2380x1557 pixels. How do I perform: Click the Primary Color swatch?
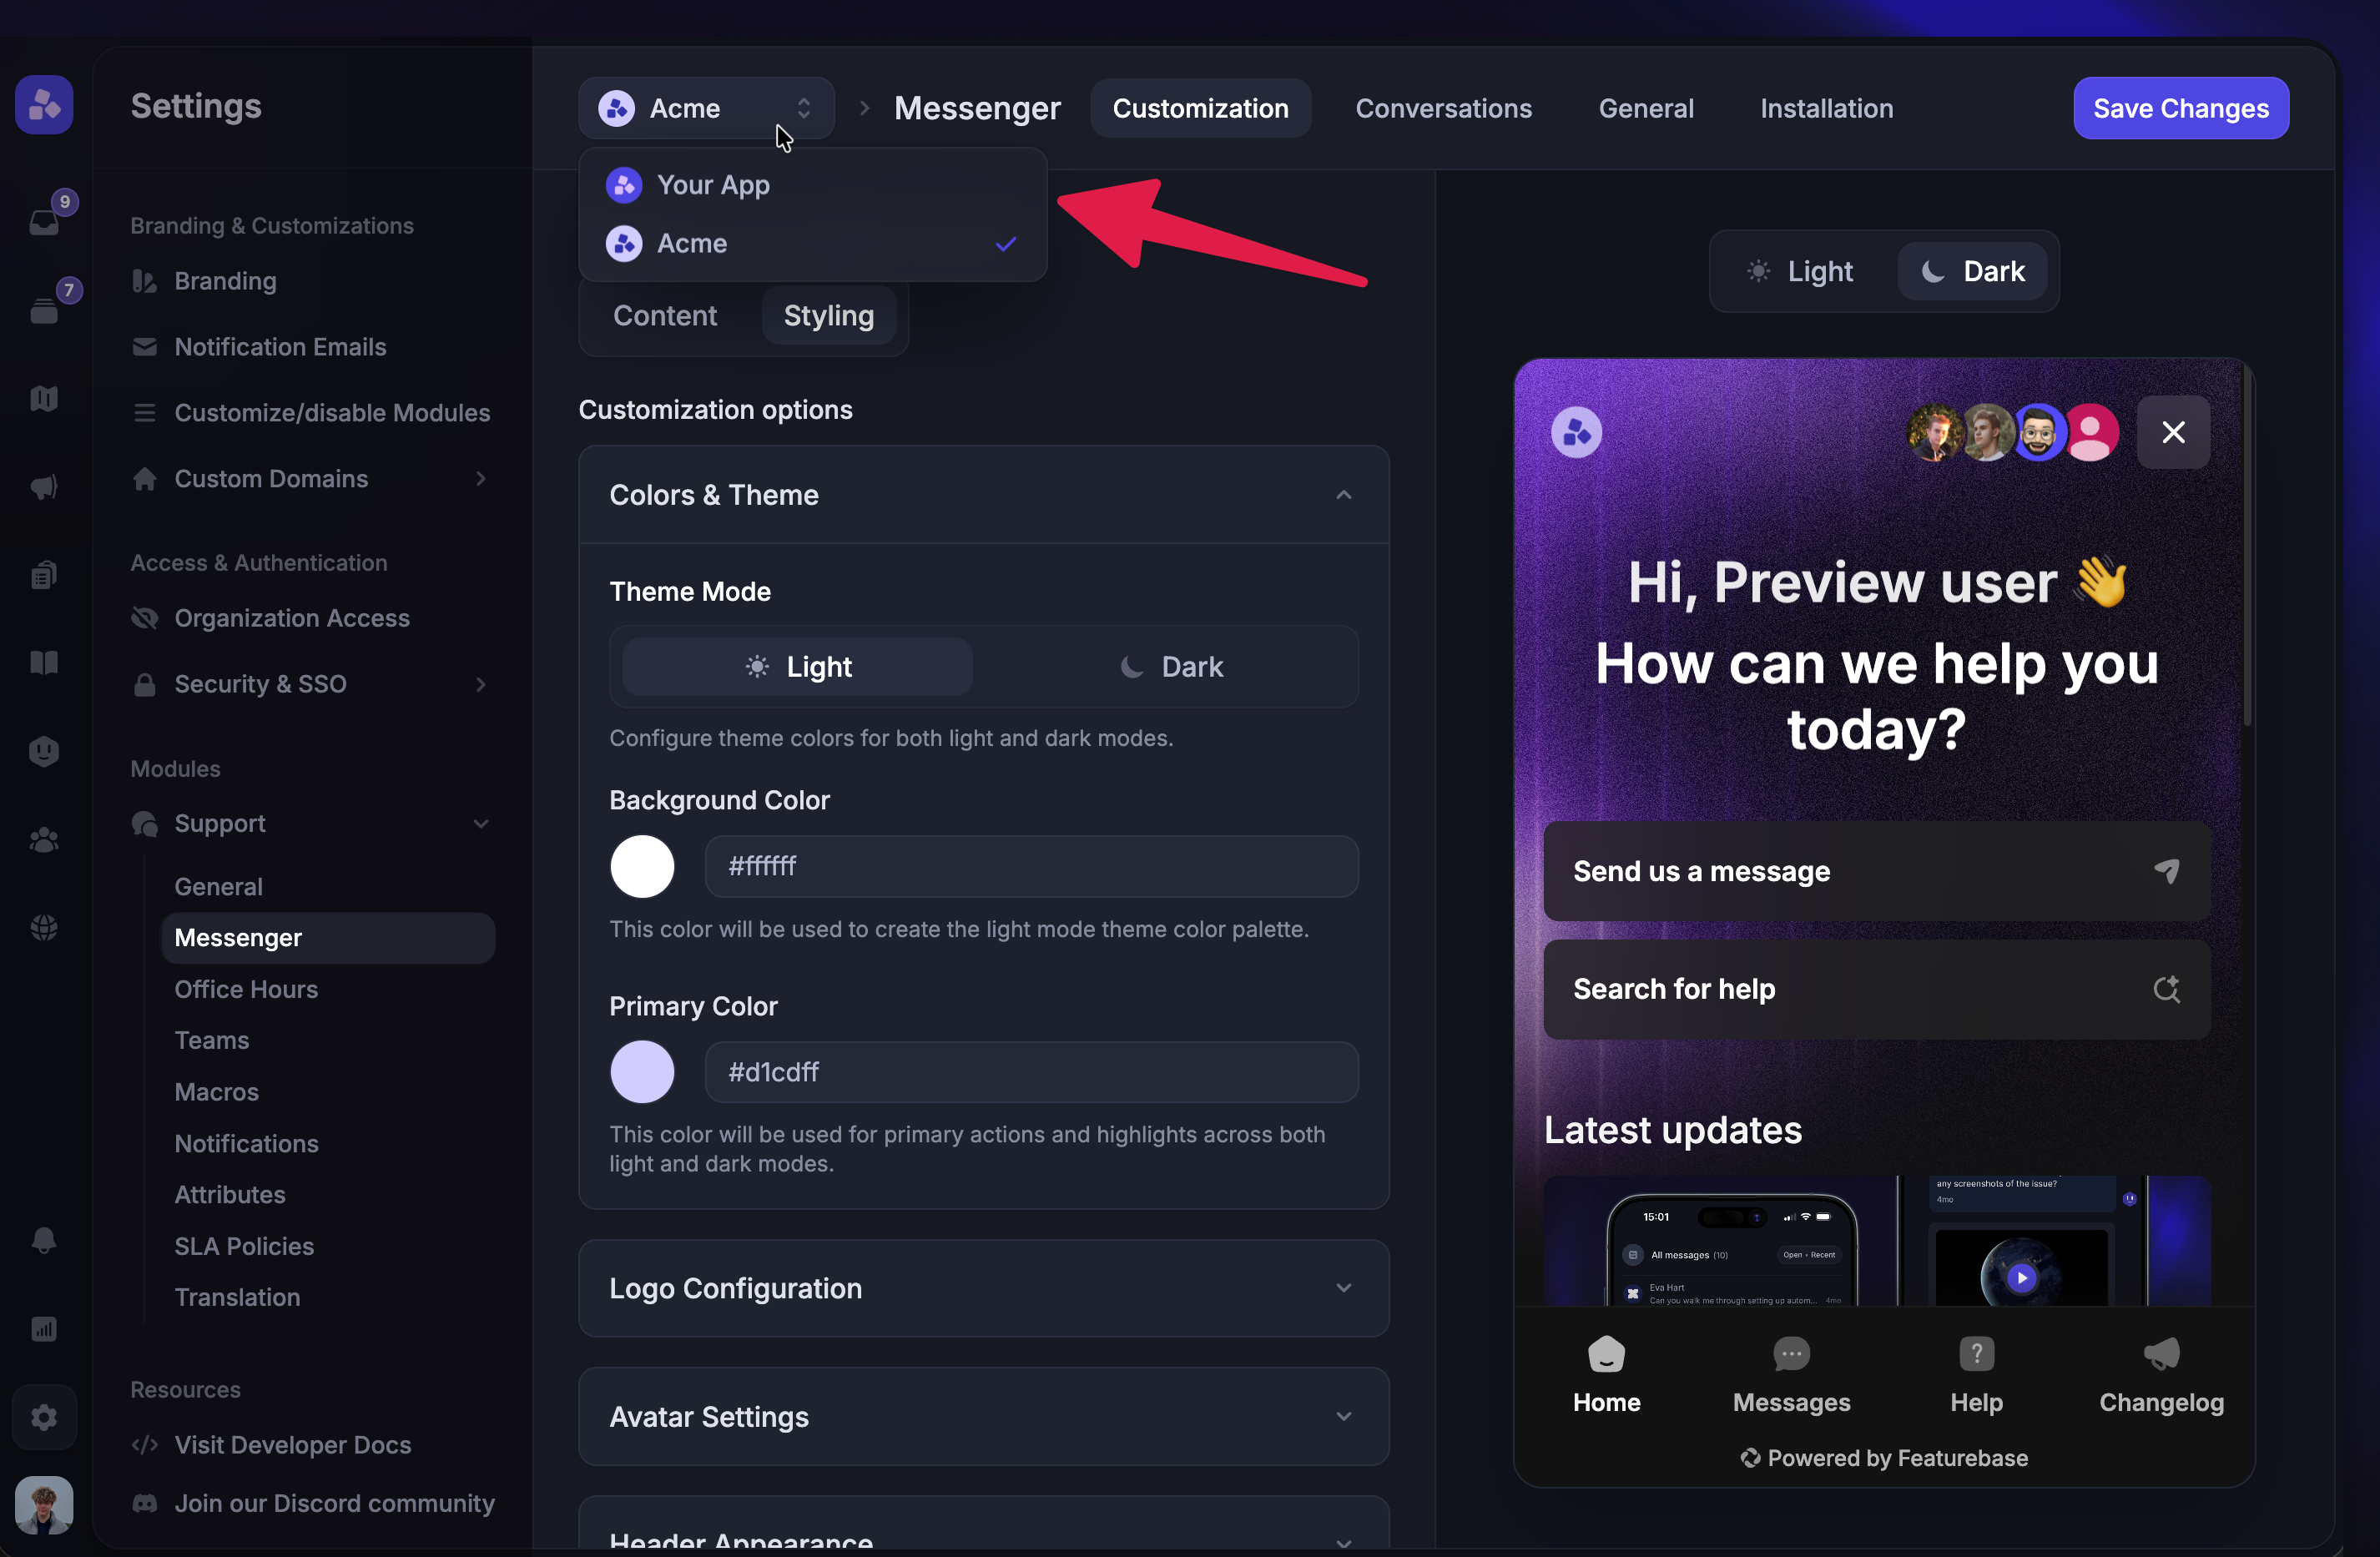click(x=642, y=1071)
